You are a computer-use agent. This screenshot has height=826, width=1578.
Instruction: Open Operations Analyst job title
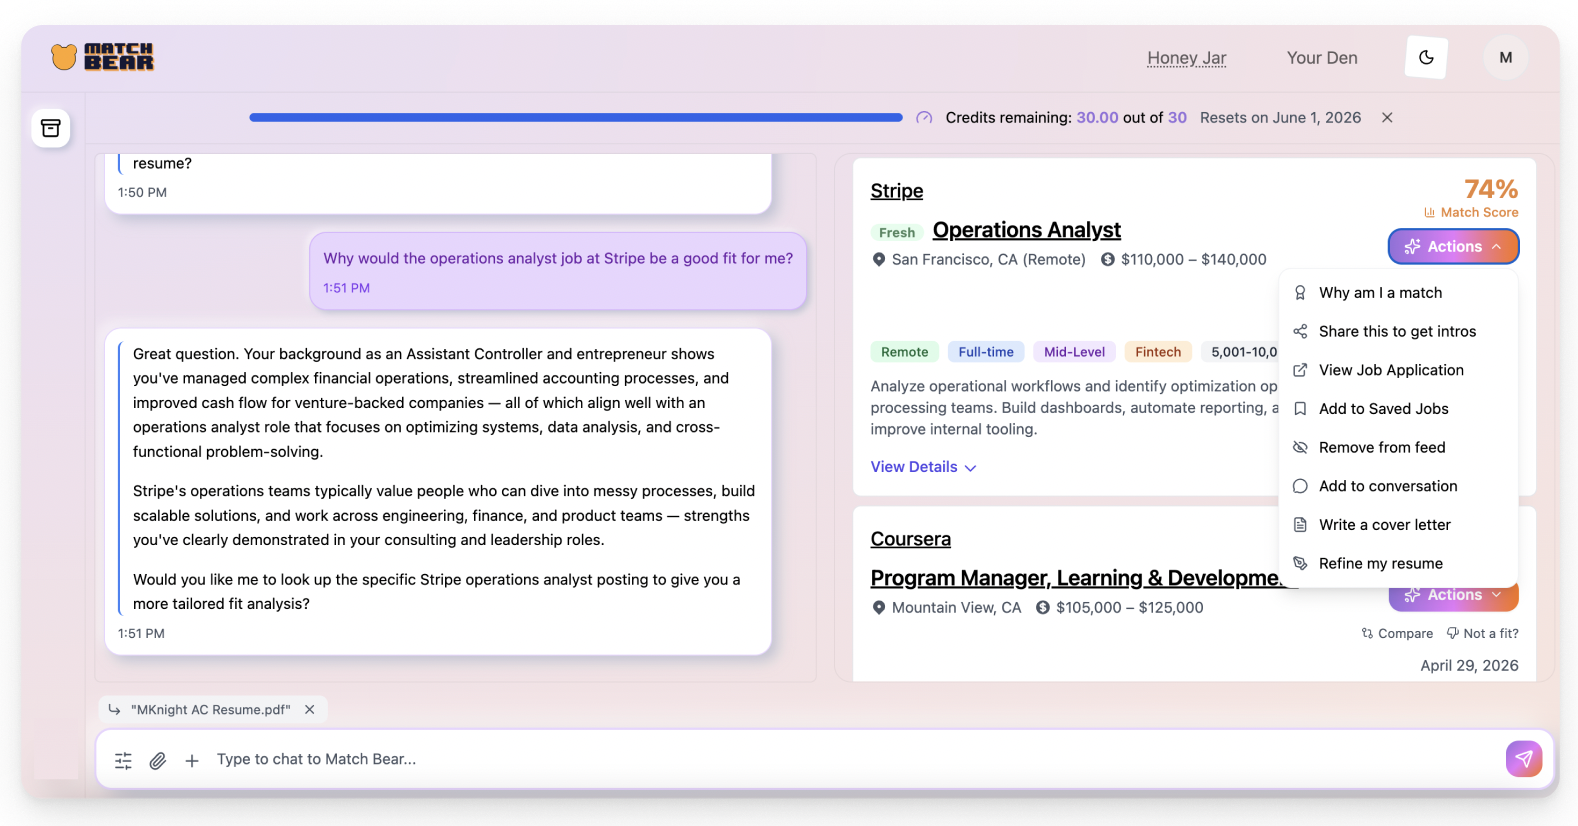pyautogui.click(x=1026, y=230)
